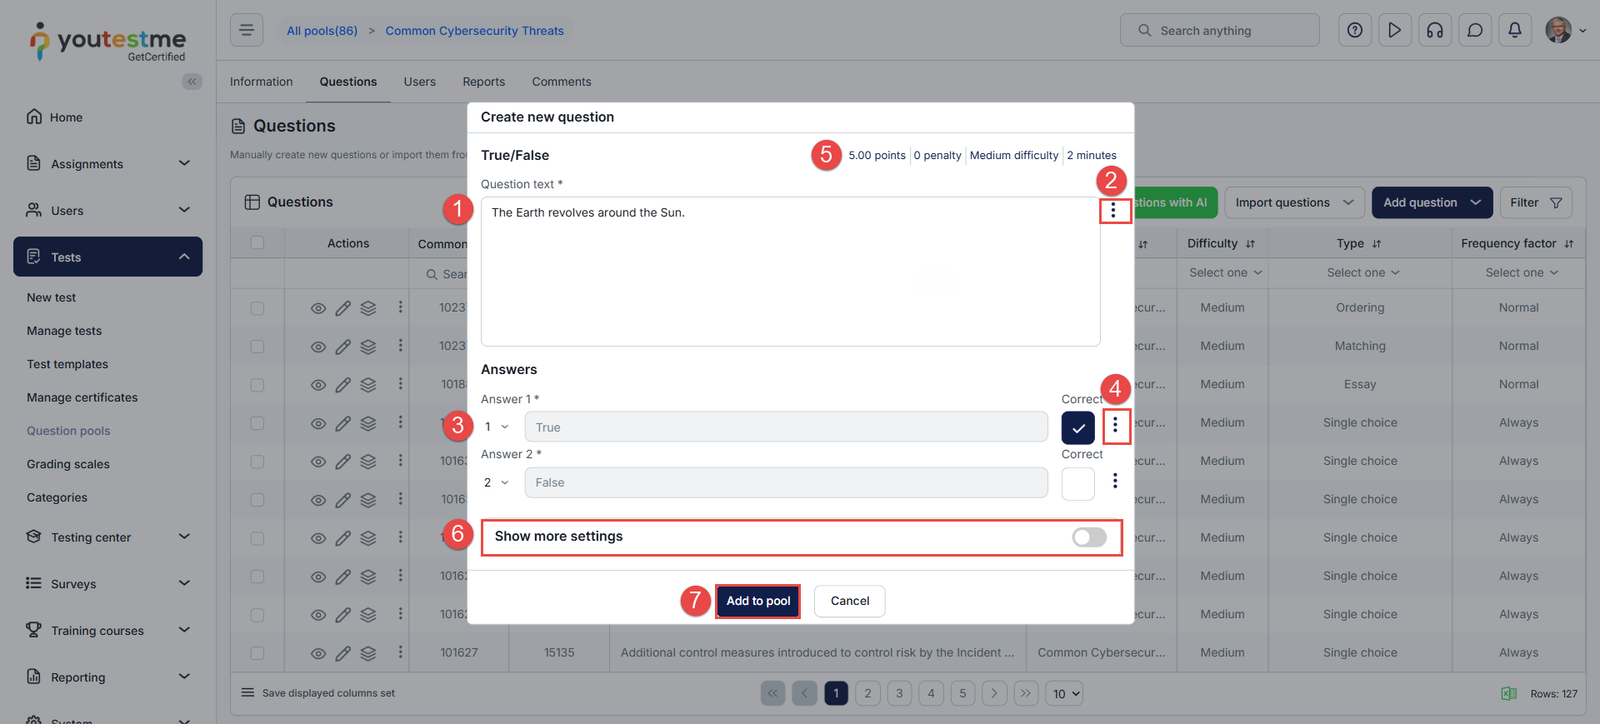The height and width of the screenshot is (724, 1600).
Task: Click the hamburger menu icon
Action: [246, 30]
